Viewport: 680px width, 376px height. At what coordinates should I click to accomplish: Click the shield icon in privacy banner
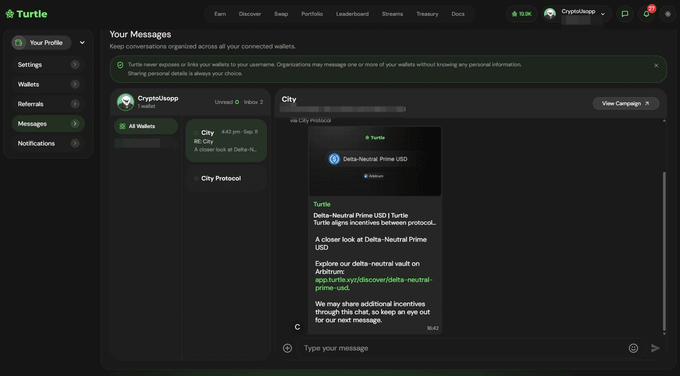coord(120,65)
